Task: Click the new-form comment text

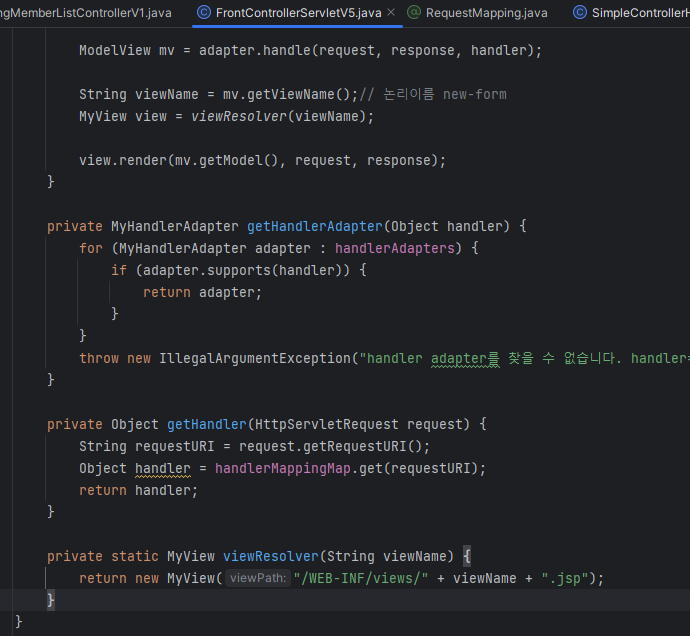Action: point(474,94)
